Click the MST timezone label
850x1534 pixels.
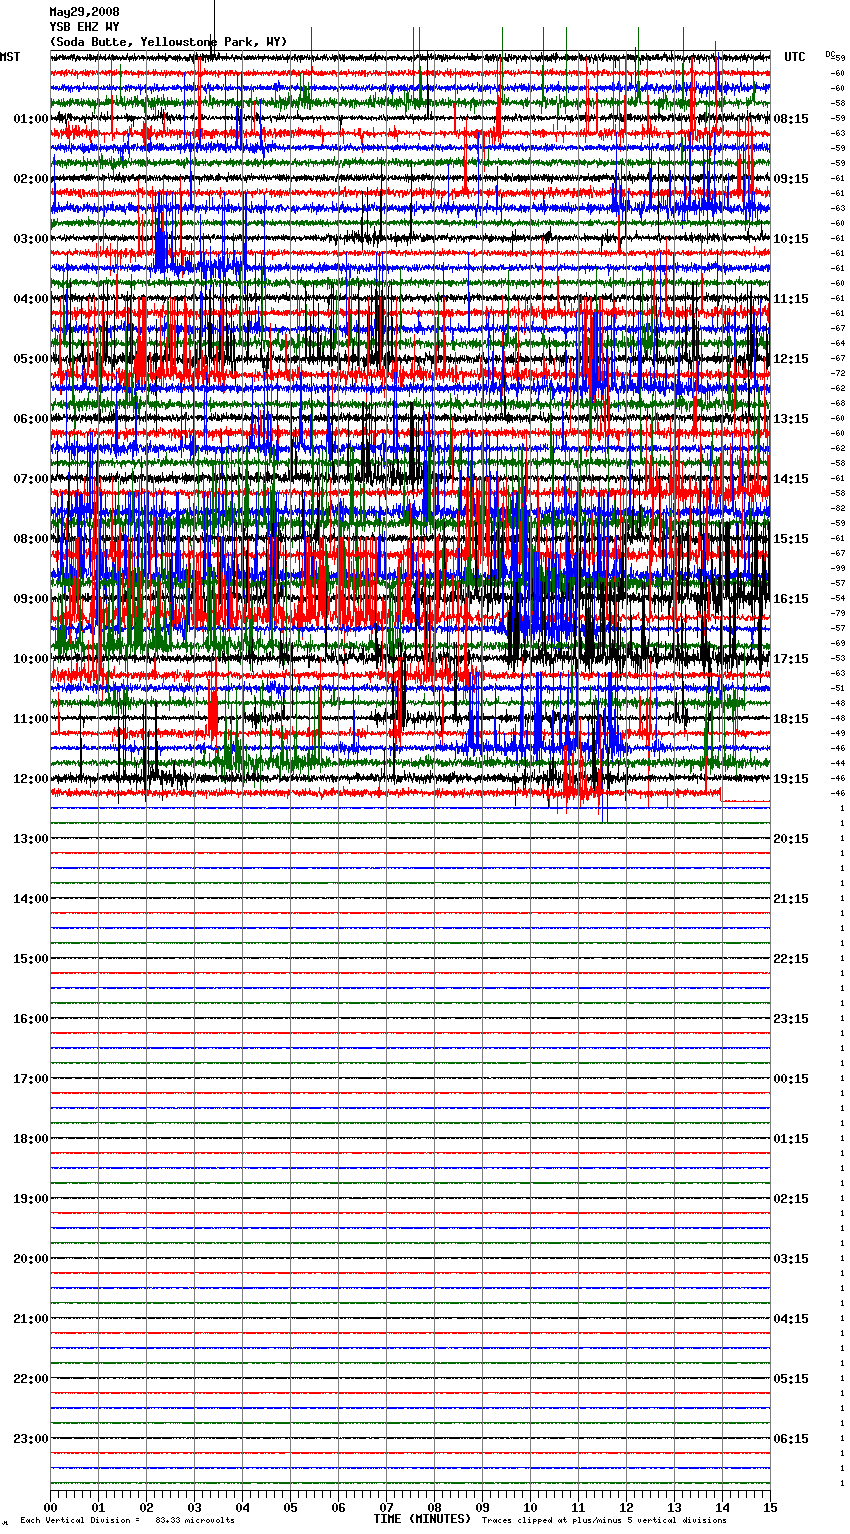(x=10, y=57)
